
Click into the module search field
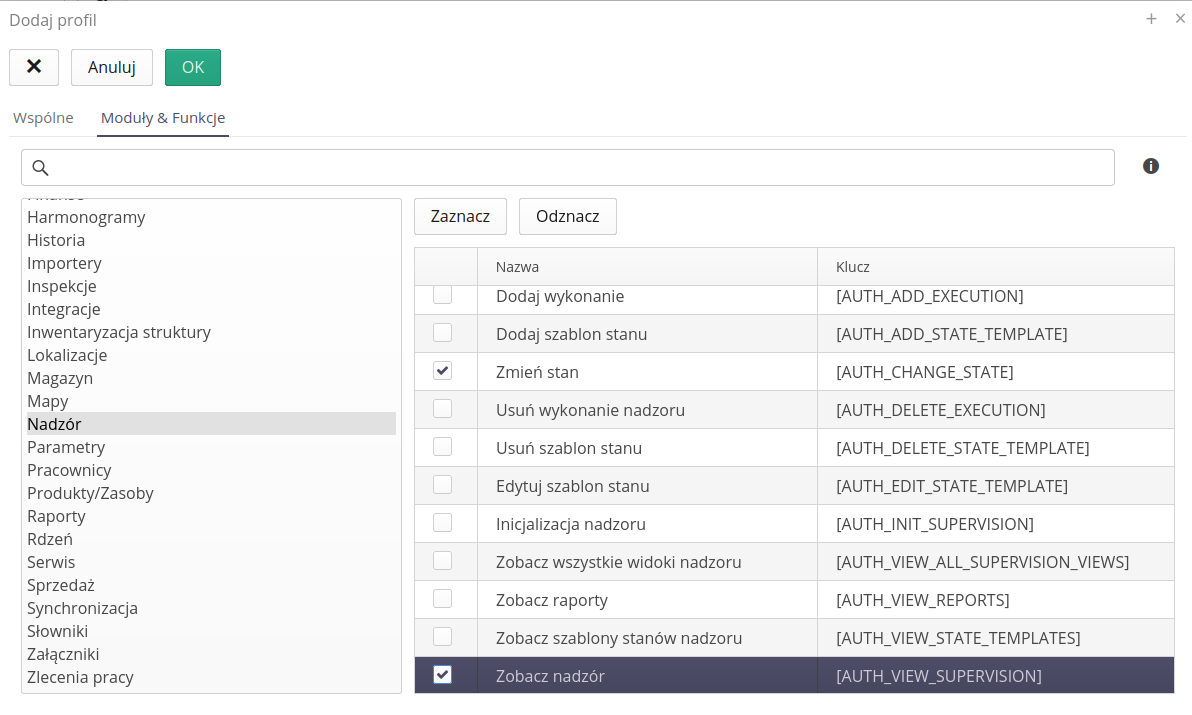(x=580, y=168)
